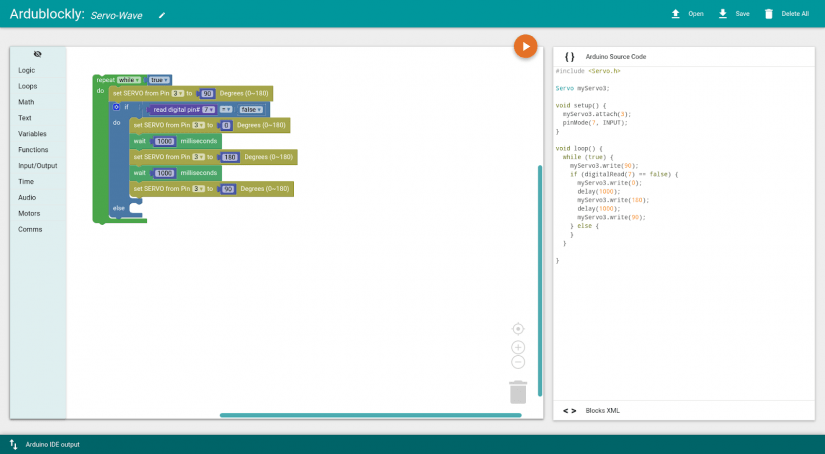Select the Motors toolbox category
The height and width of the screenshot is (454, 825).
click(30, 213)
